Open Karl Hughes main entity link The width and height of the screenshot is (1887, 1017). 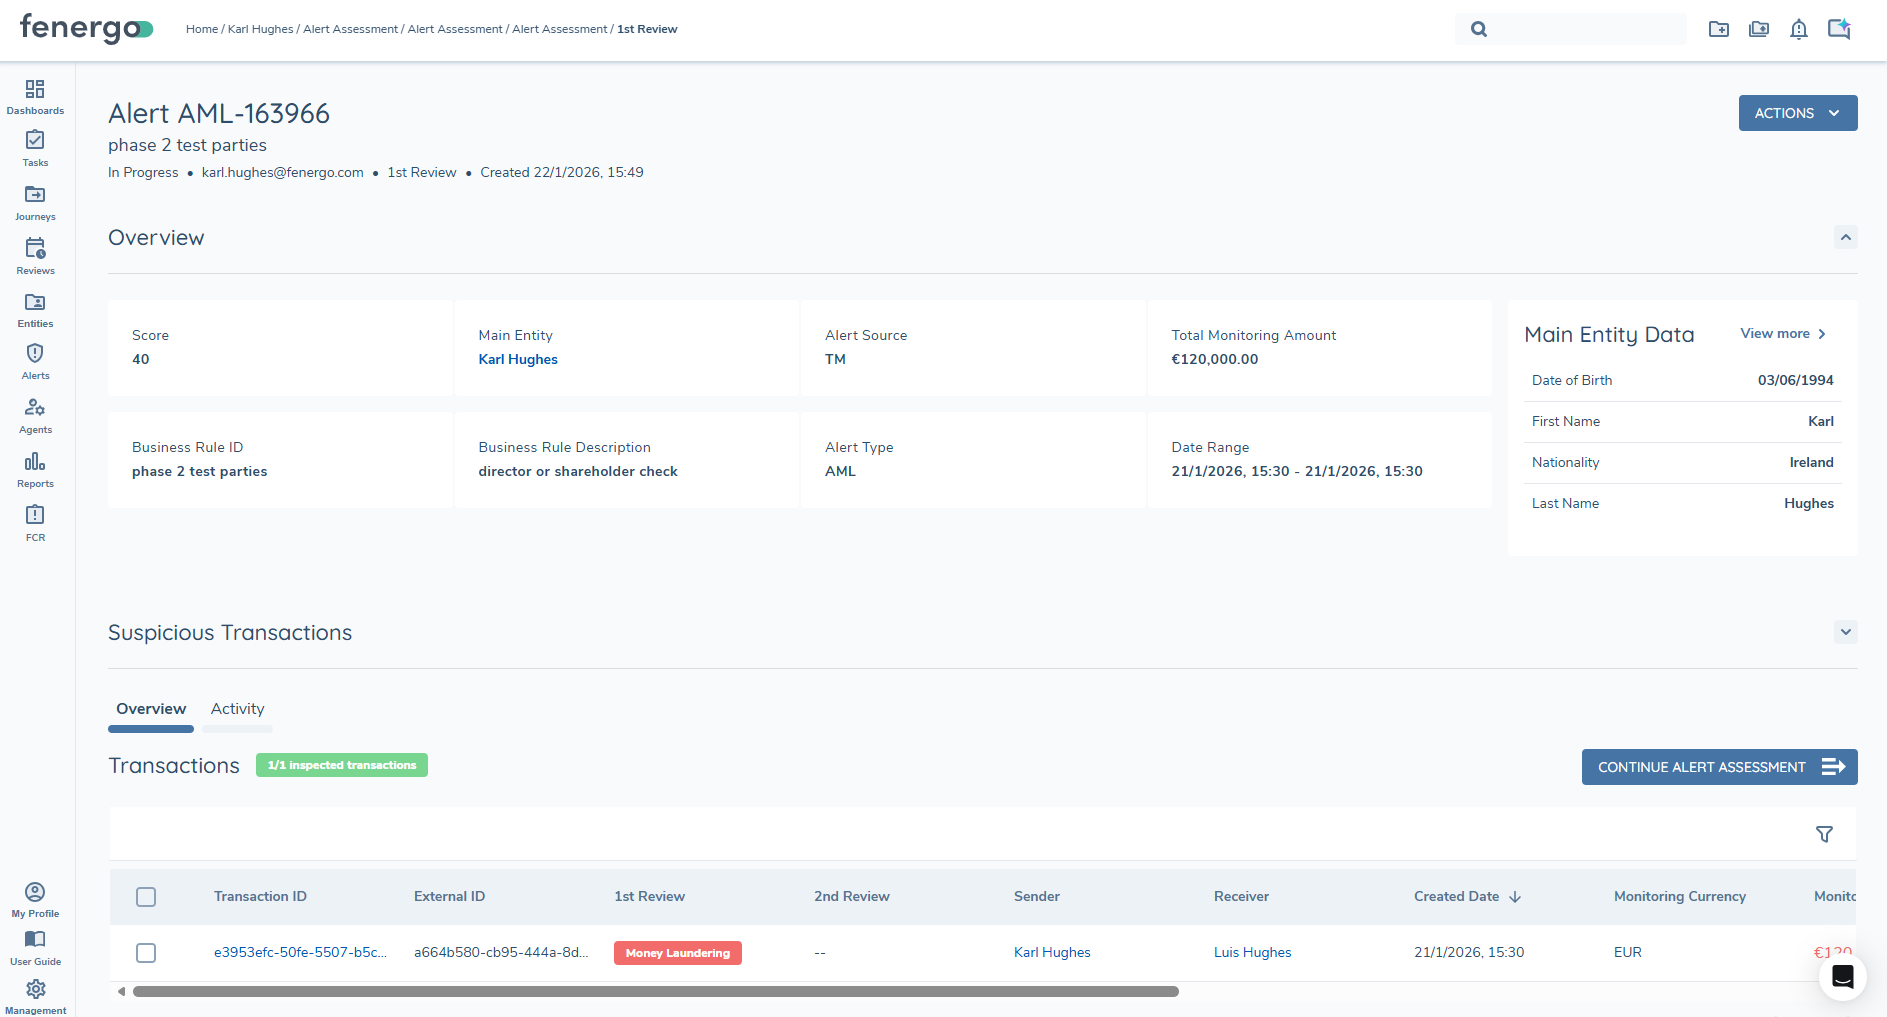click(518, 360)
